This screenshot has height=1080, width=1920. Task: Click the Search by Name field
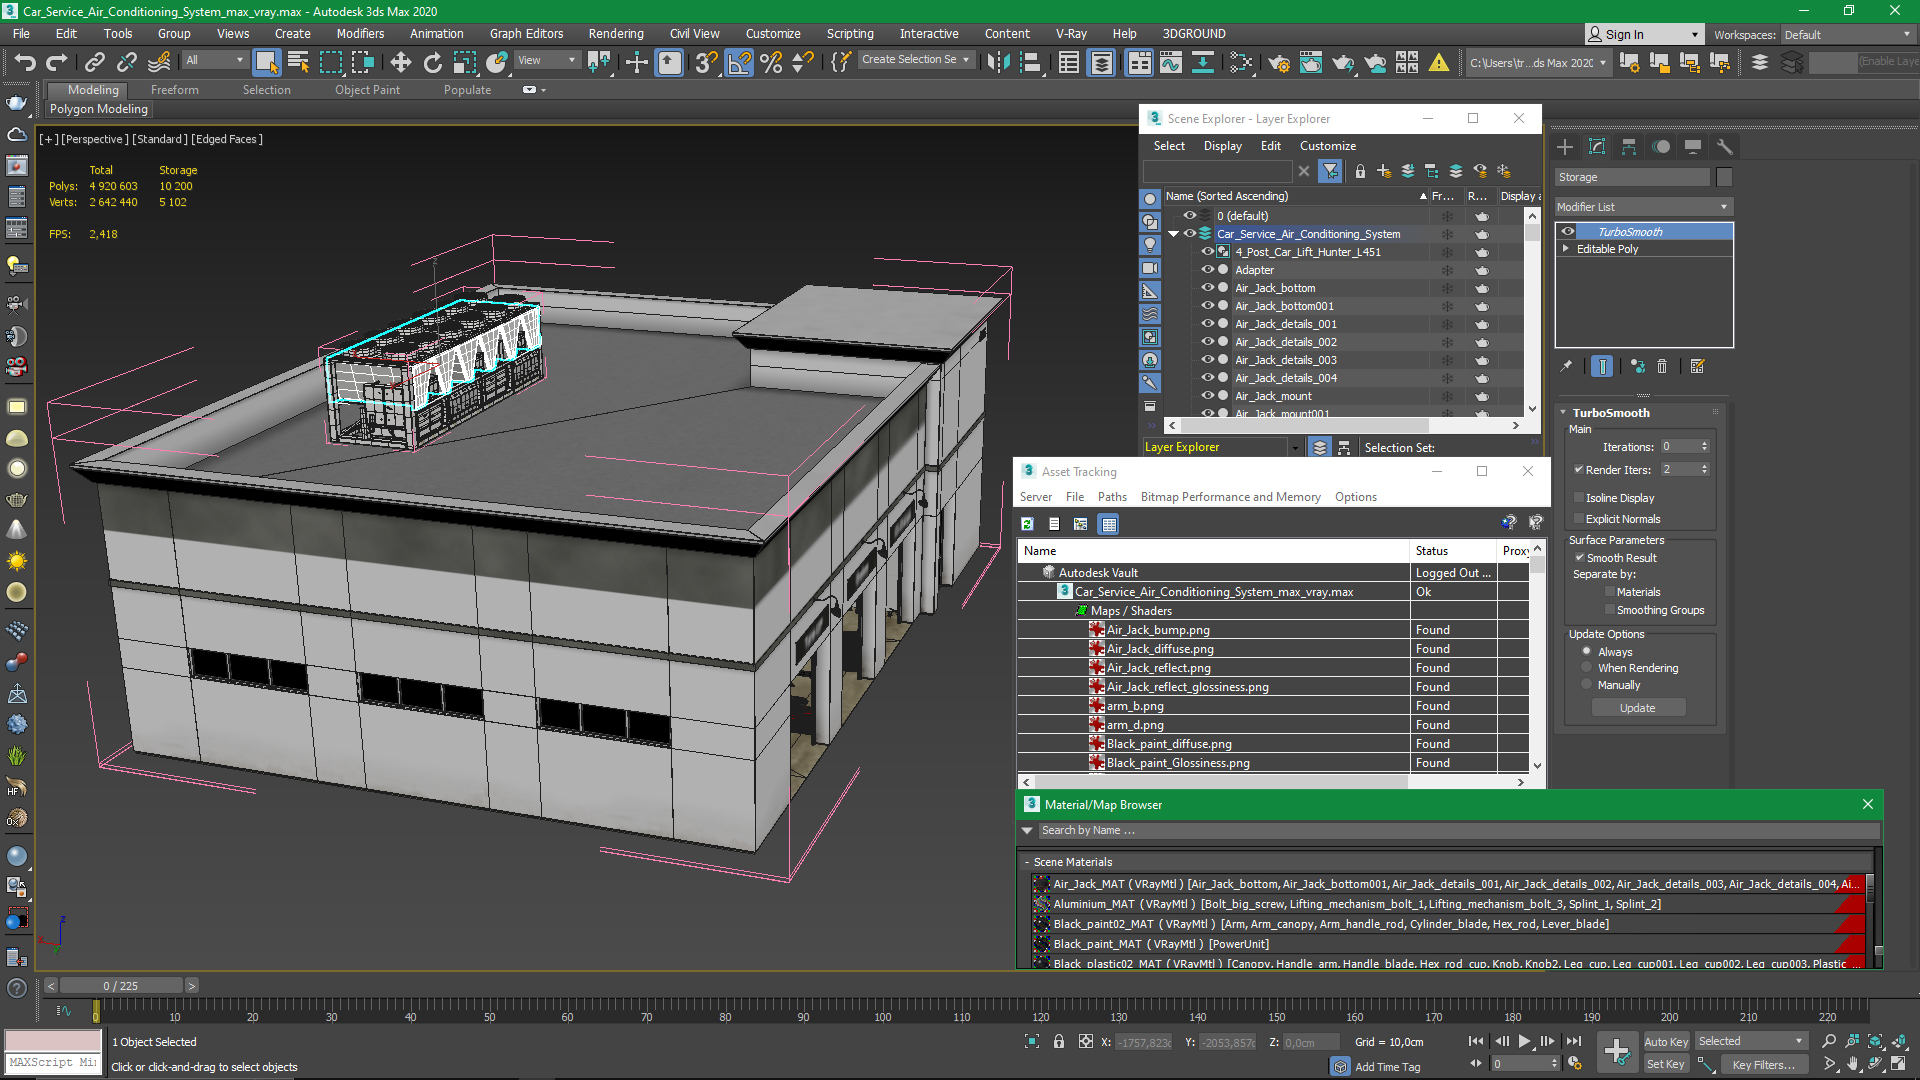tap(1458, 831)
